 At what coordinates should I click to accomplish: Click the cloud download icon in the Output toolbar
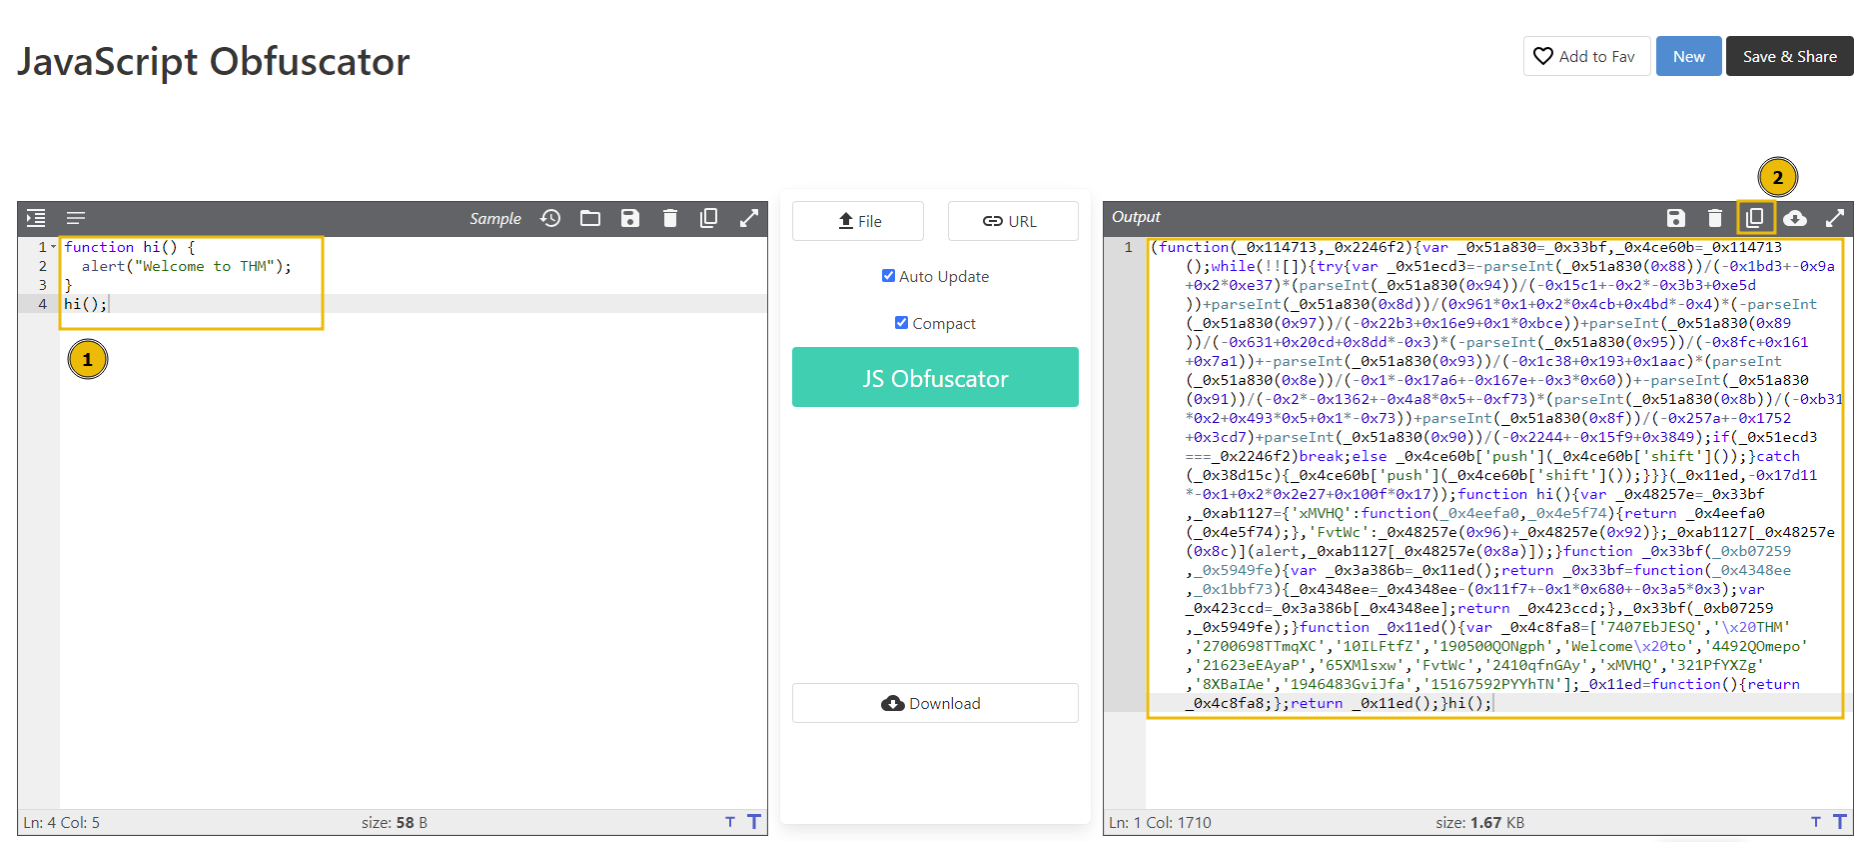point(1795,218)
